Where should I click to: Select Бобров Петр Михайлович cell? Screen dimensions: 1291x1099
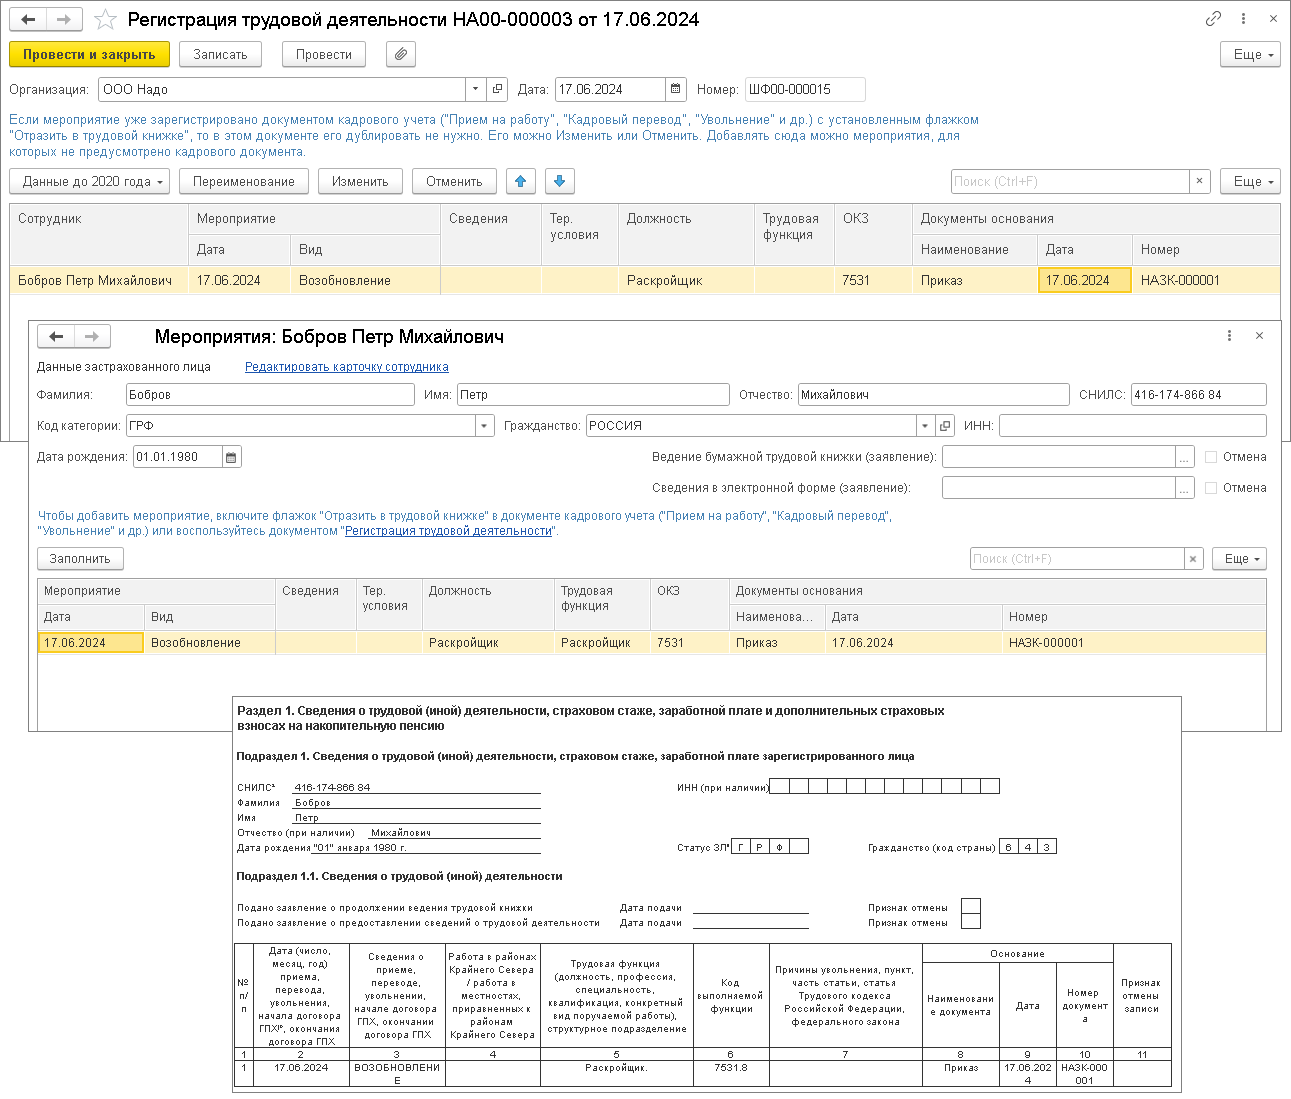(x=99, y=281)
